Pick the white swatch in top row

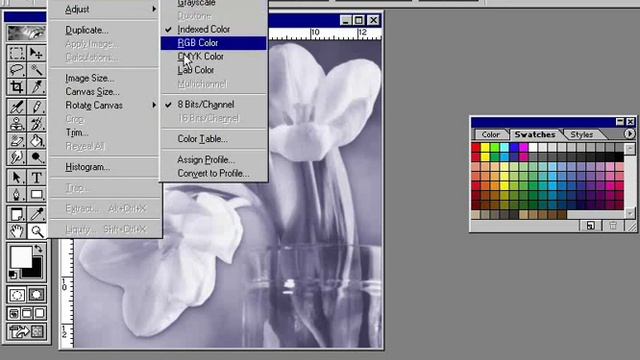pos(533,147)
